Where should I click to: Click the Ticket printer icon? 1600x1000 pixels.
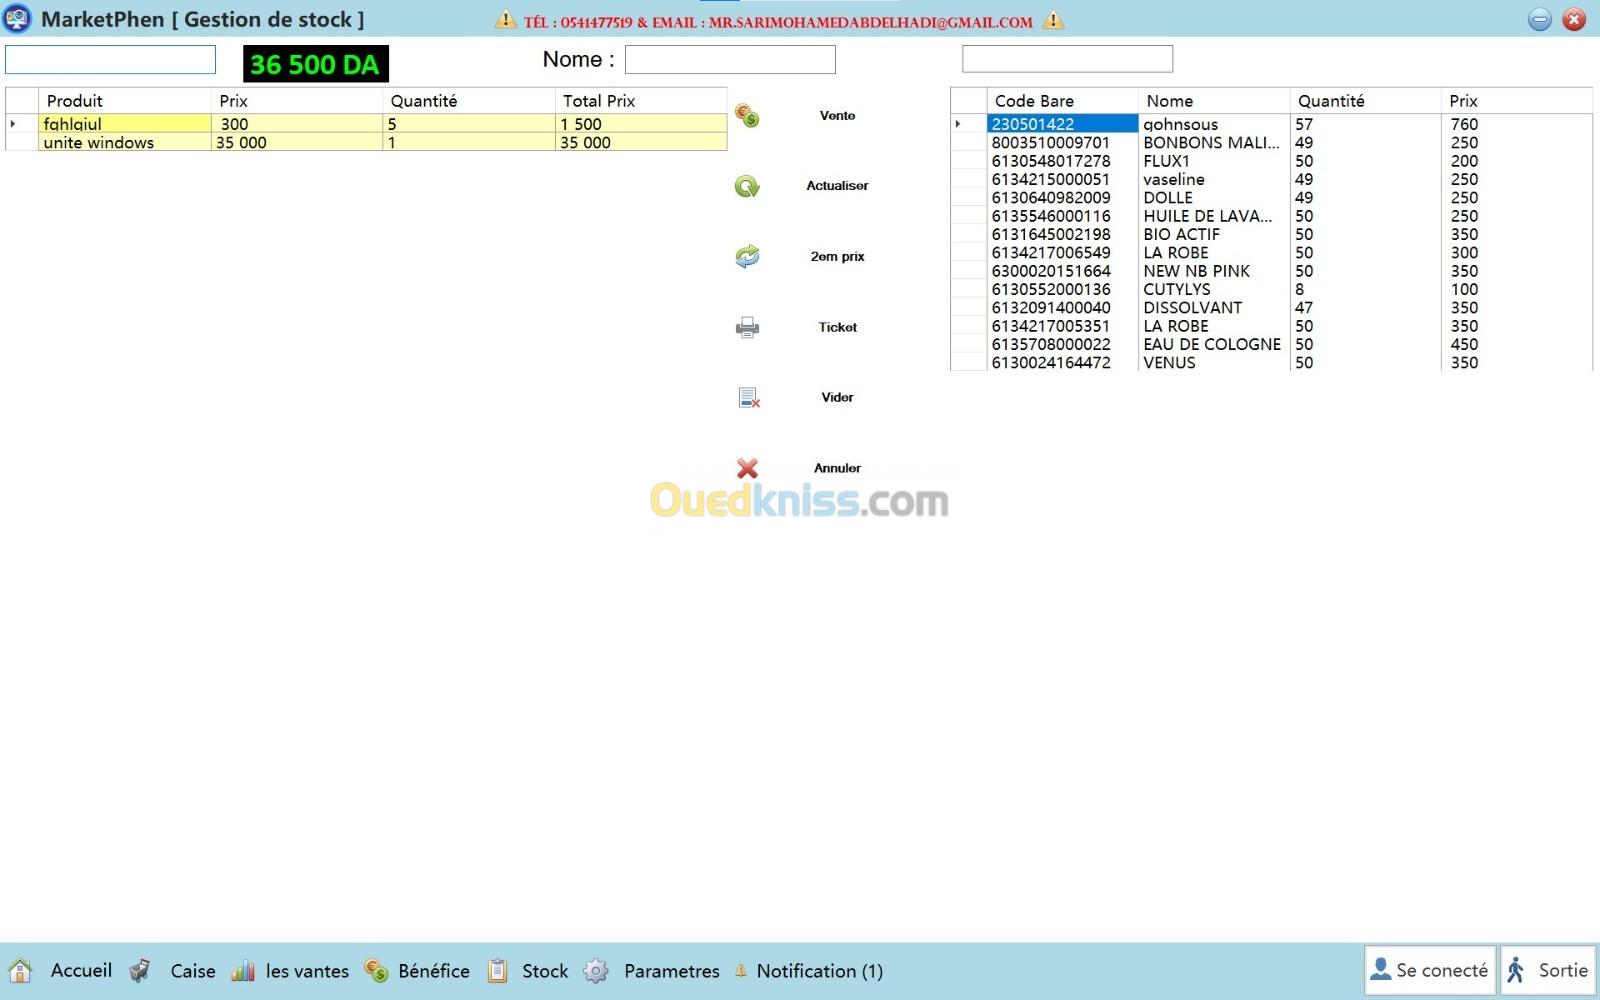tap(747, 327)
